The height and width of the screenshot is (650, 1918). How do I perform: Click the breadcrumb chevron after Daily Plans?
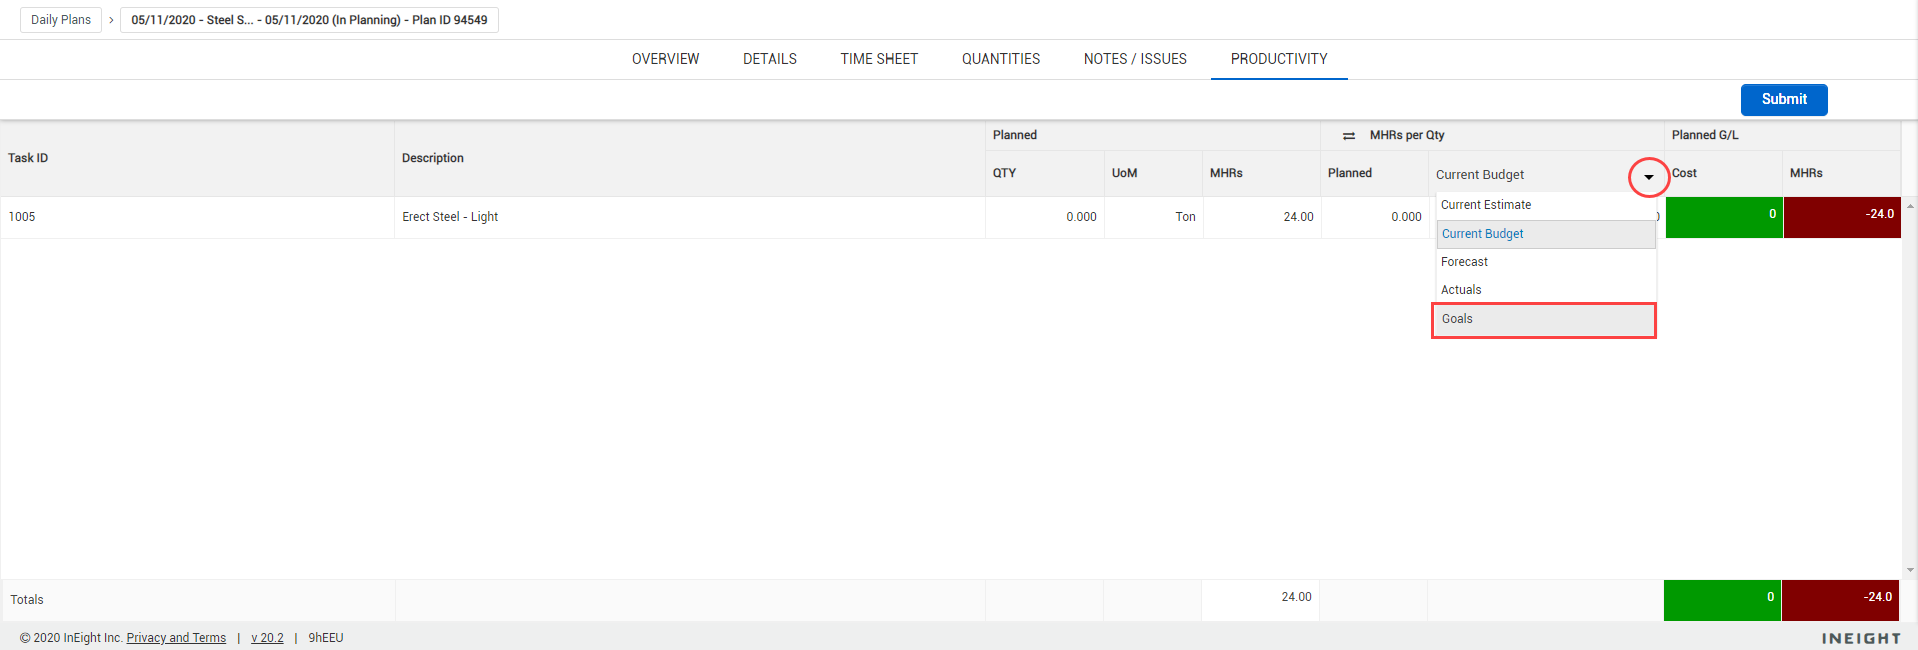(111, 20)
